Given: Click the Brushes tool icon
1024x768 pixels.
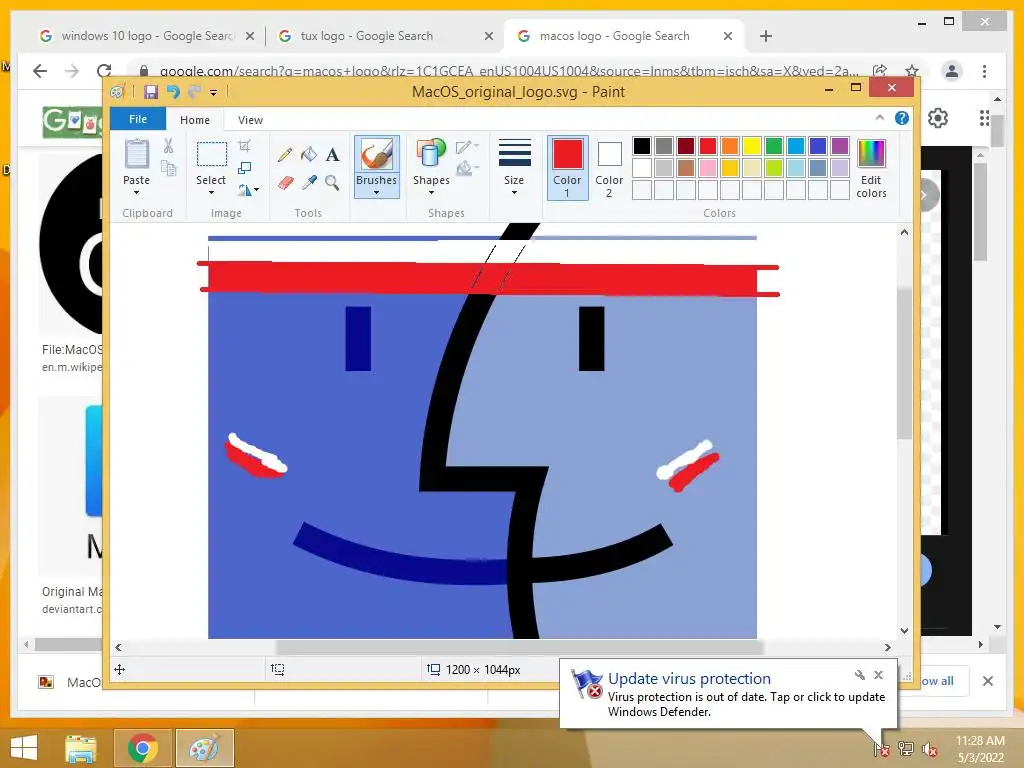Looking at the screenshot, I should [376, 154].
